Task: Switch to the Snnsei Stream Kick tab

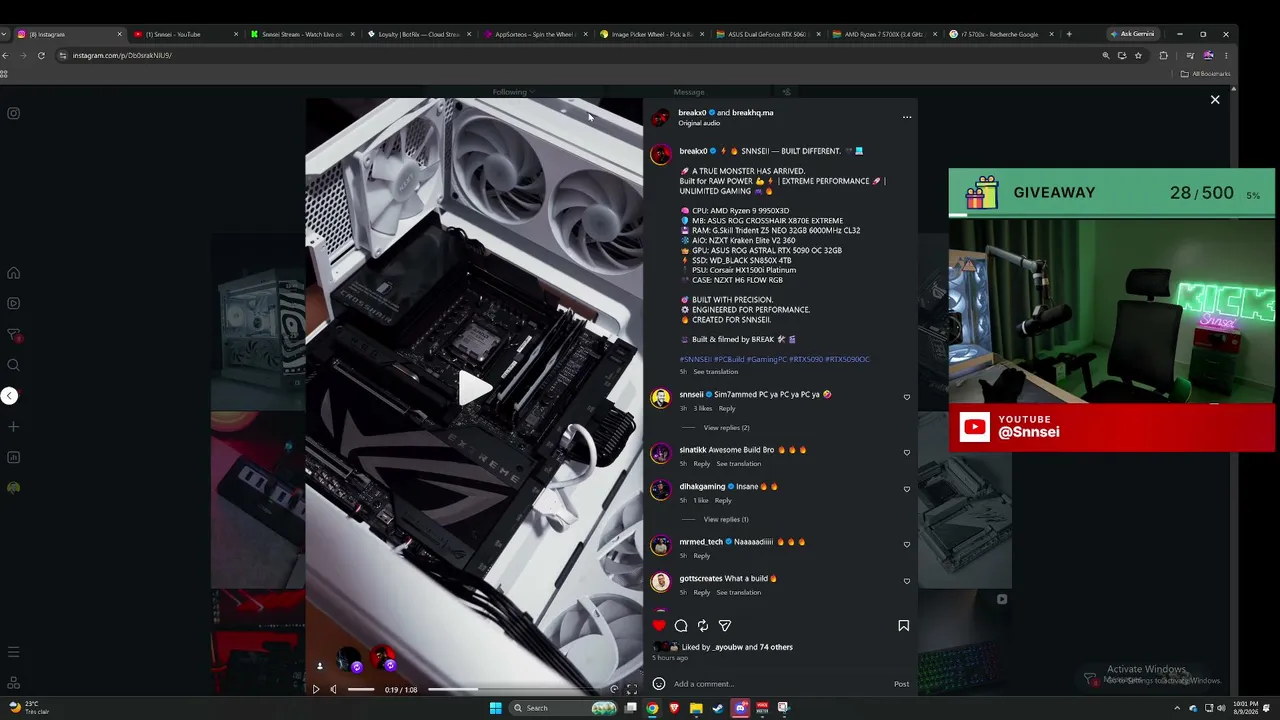Action: [x=302, y=34]
